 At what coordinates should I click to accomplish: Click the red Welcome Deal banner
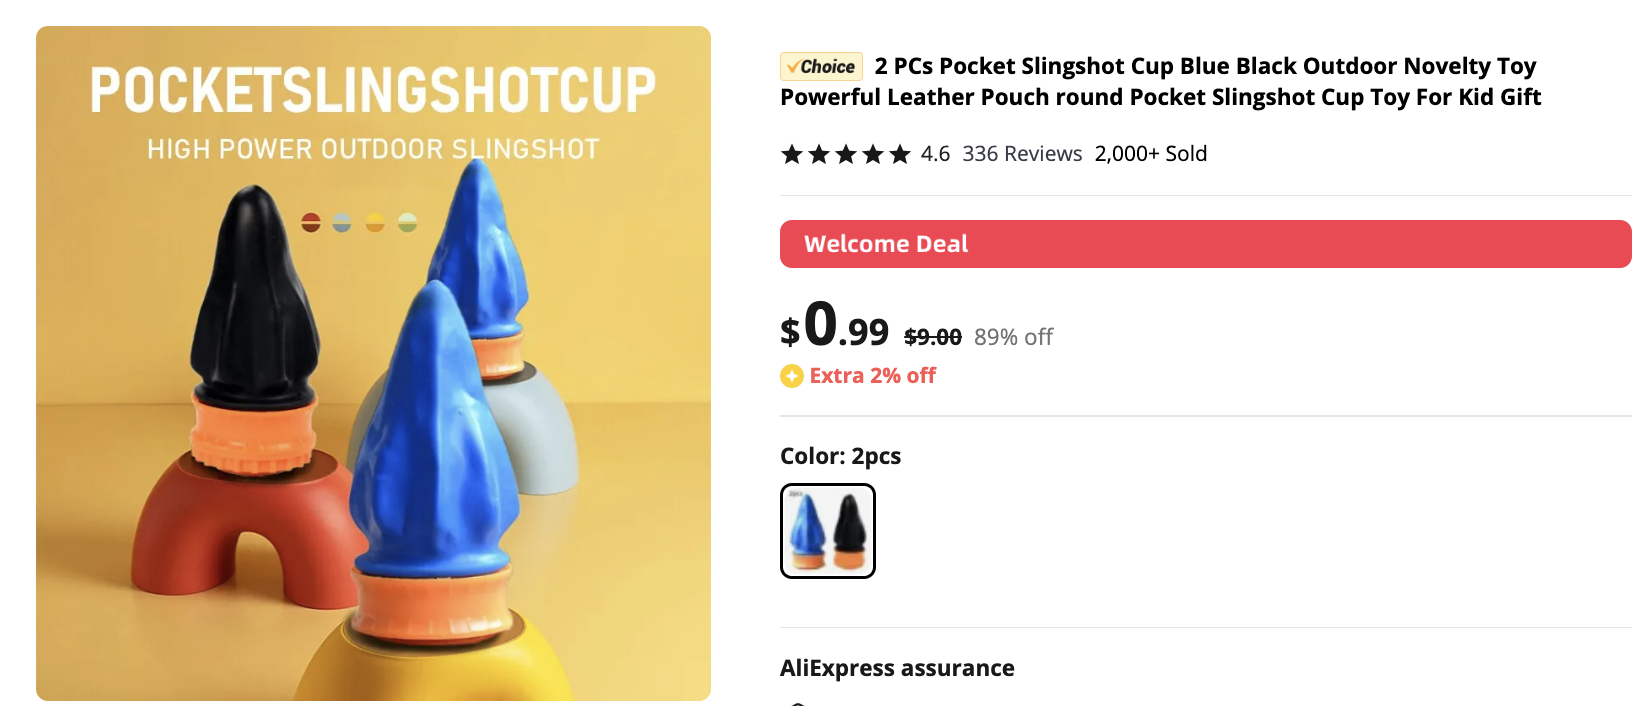coord(1206,244)
